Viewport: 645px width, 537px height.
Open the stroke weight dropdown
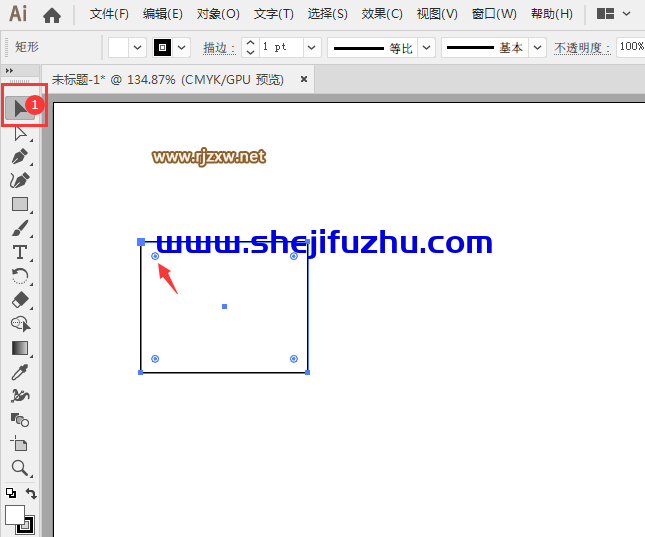coord(312,47)
